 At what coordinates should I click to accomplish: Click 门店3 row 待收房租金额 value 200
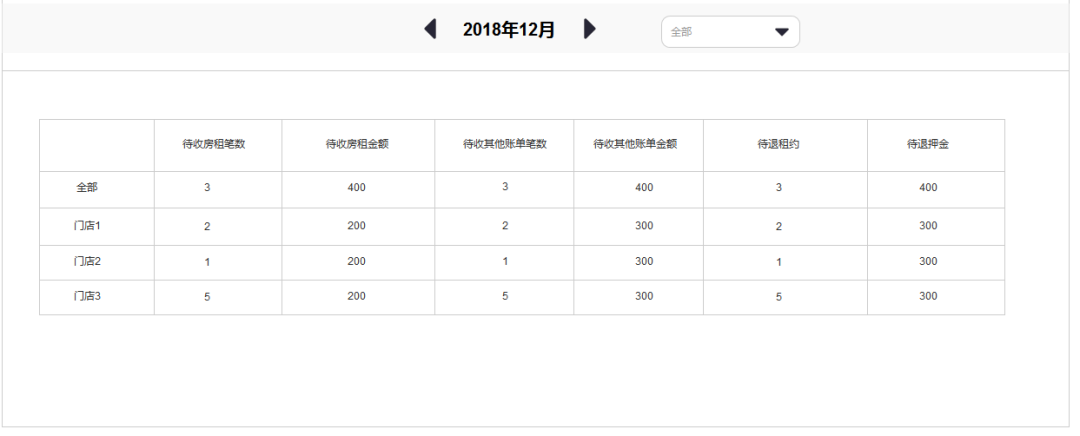[357, 296]
